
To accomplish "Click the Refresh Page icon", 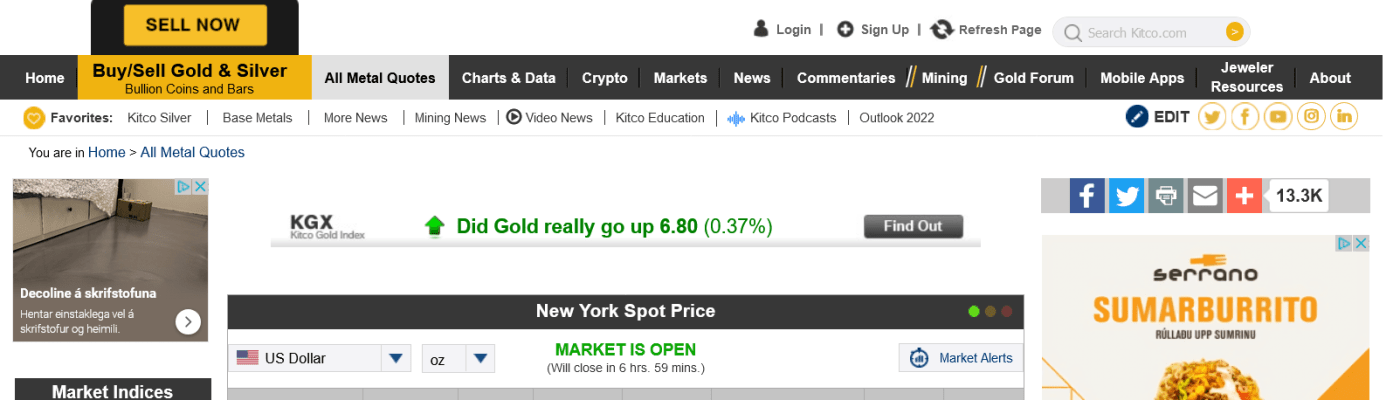I will point(941,30).
